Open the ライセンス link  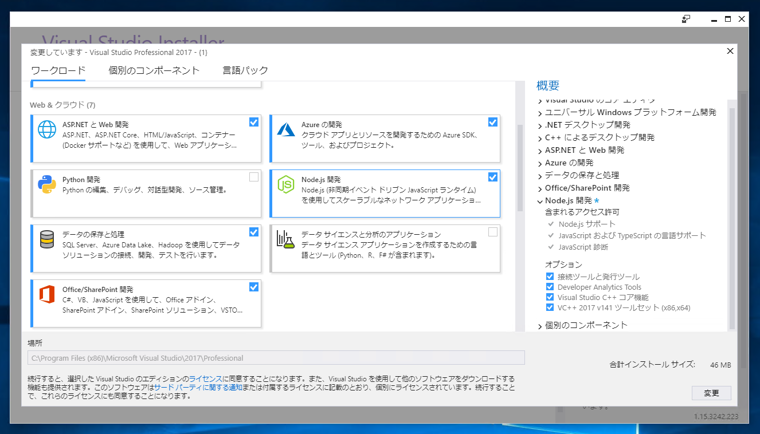[x=206, y=379]
